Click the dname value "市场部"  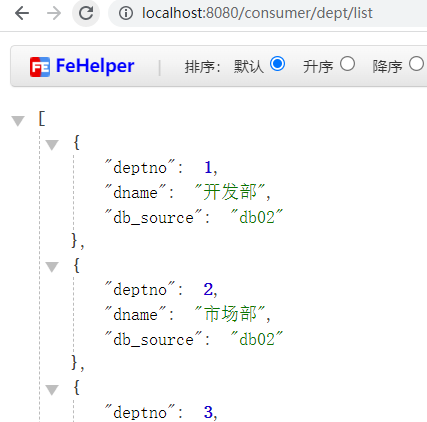click(x=230, y=314)
